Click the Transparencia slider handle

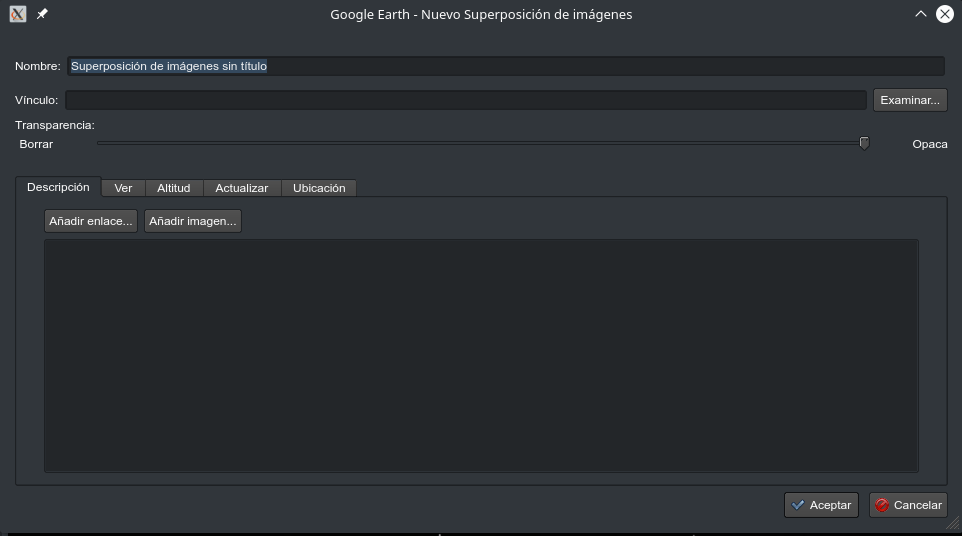pos(864,143)
